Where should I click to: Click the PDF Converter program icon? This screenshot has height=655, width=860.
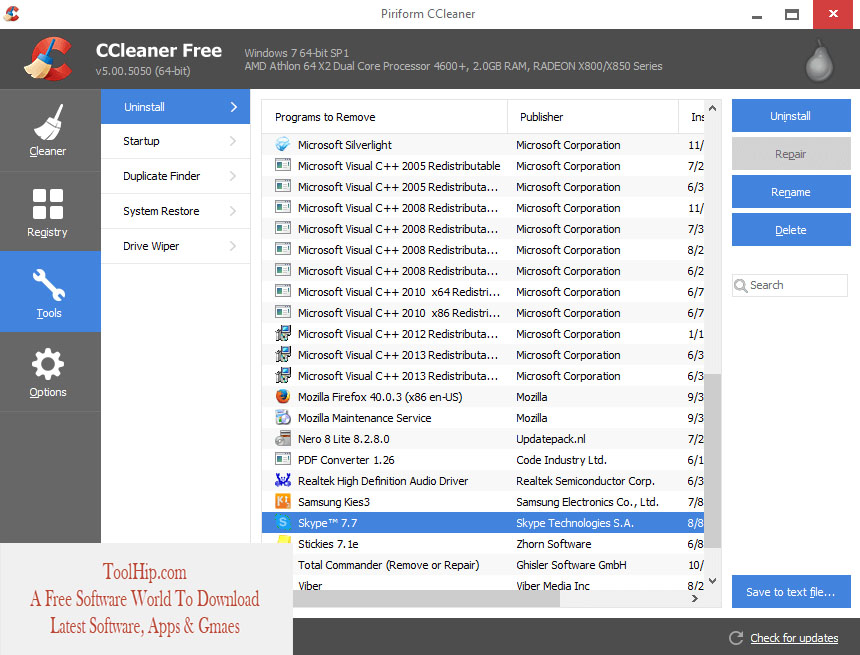(282, 460)
